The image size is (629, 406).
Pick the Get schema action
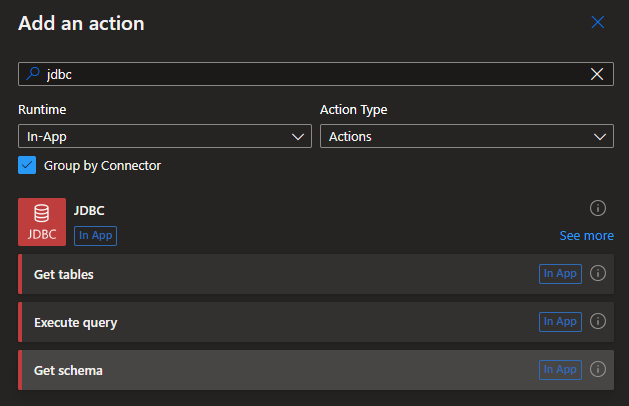click(x=270, y=370)
